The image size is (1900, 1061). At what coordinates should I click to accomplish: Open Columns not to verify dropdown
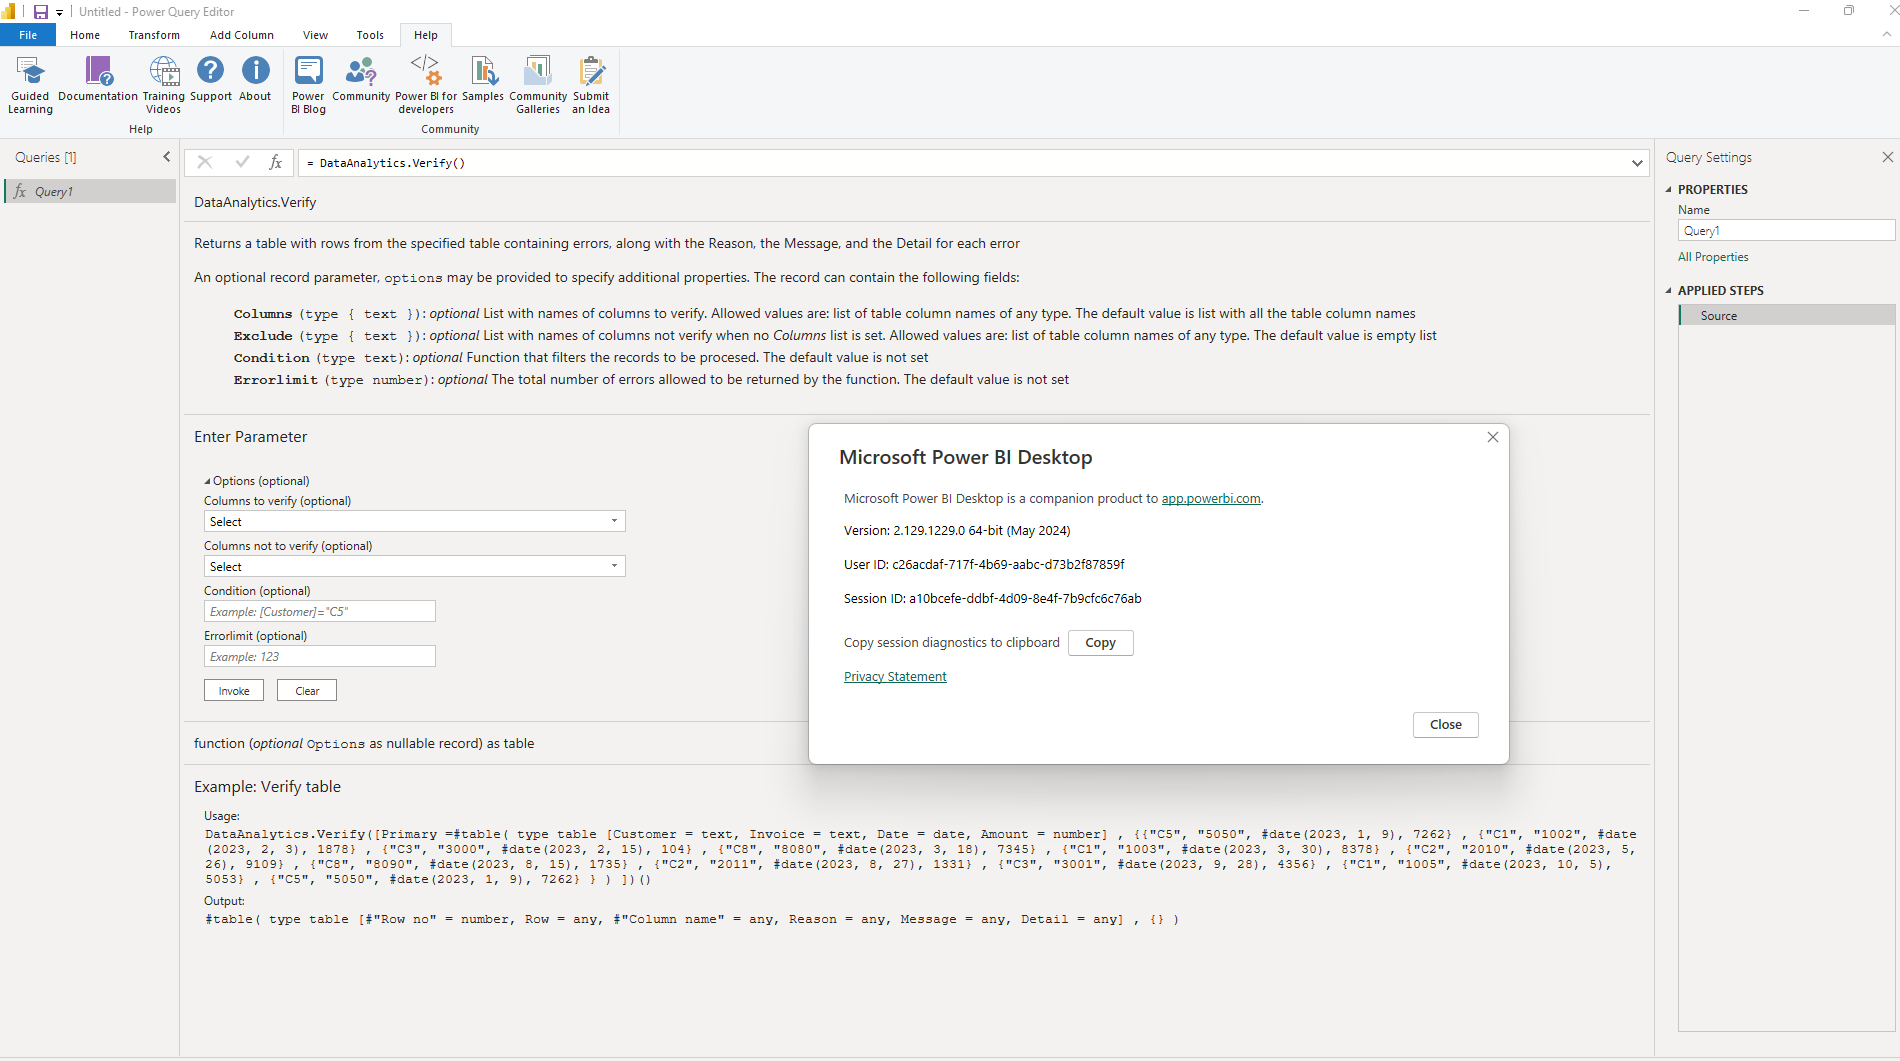(x=415, y=566)
